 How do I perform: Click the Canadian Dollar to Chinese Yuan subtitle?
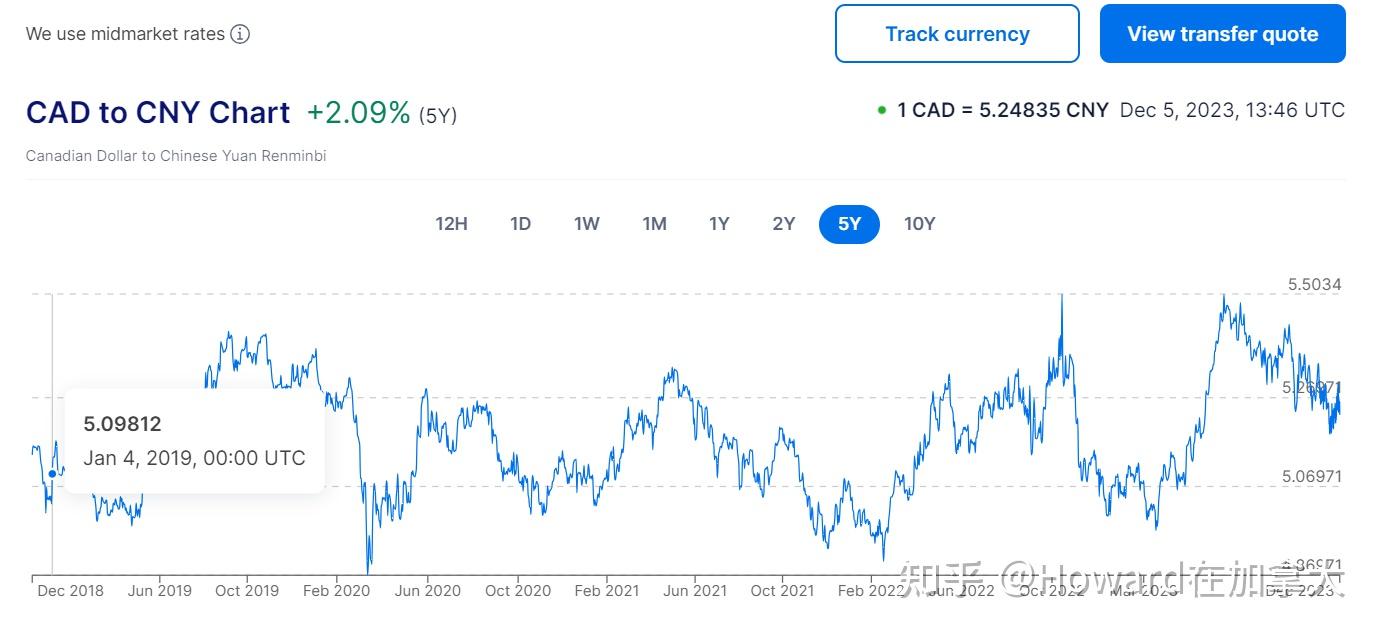(175, 156)
